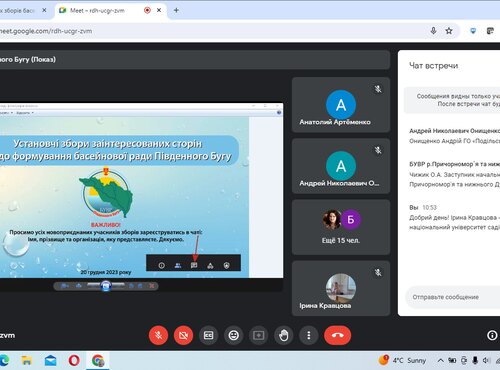Show hidden system tray icons chevron
The image size is (500, 370).
[440, 360]
